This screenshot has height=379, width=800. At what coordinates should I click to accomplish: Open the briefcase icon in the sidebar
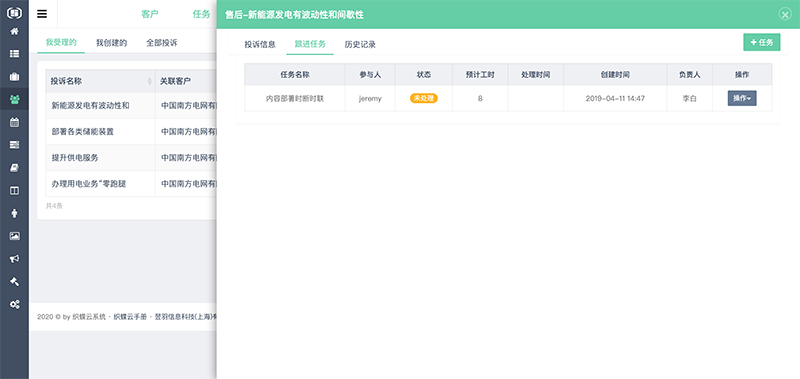14,77
